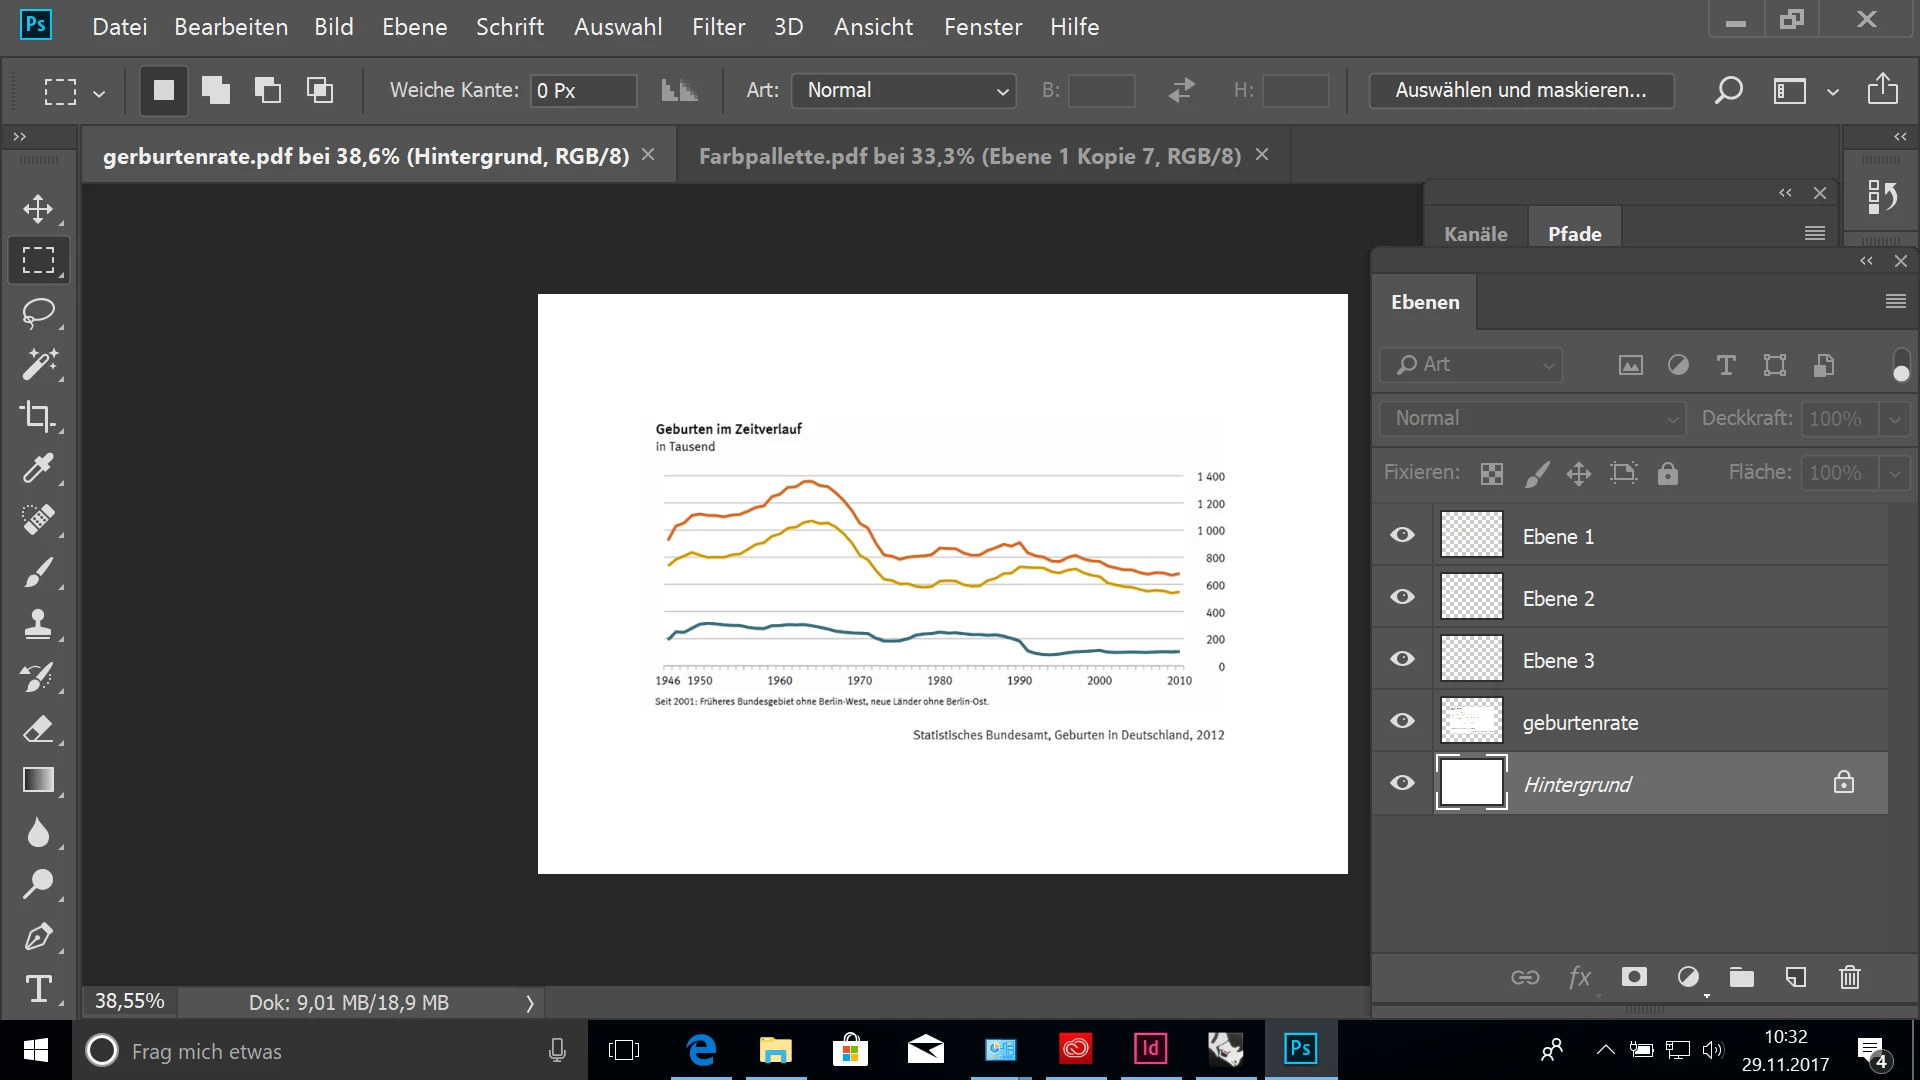The height and width of the screenshot is (1080, 1920).
Task: Expand the Deckkraft opacity dropdown arrow
Action: (1894, 419)
